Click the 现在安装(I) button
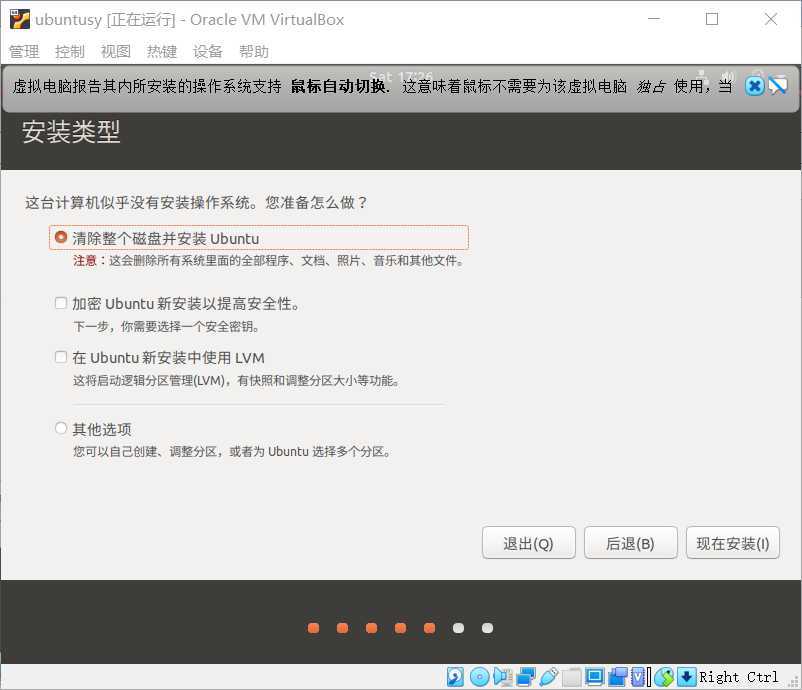 click(733, 543)
